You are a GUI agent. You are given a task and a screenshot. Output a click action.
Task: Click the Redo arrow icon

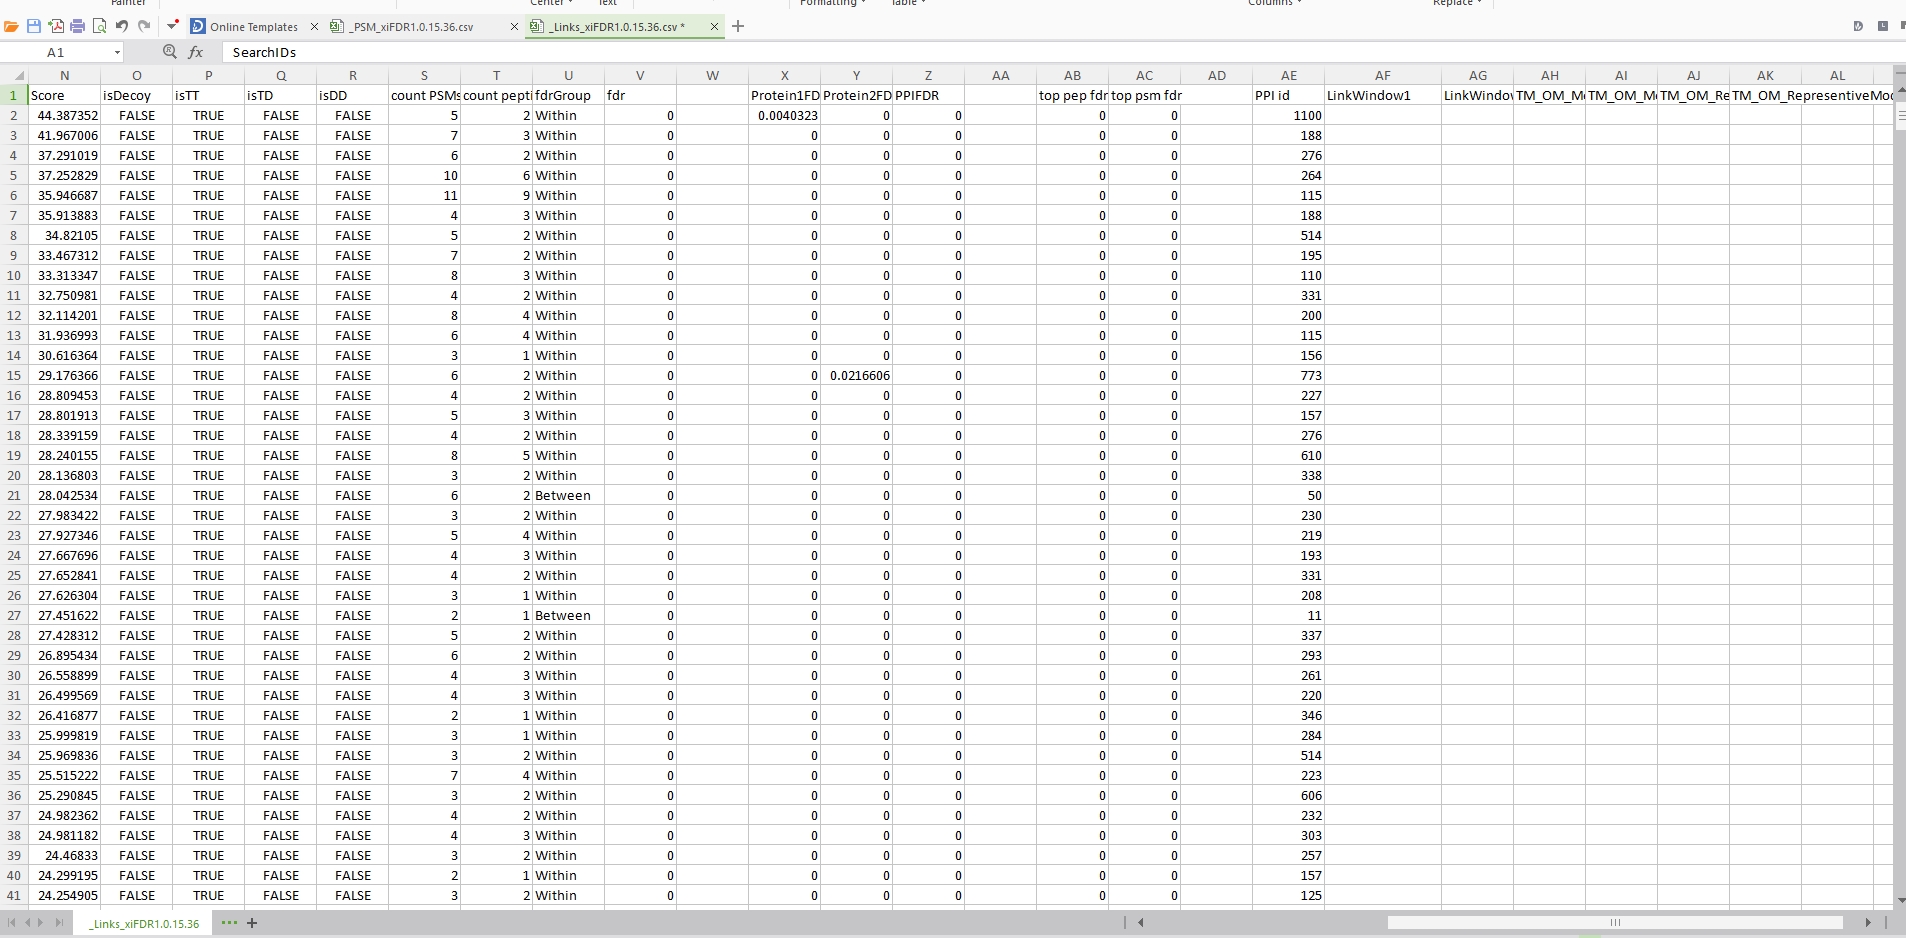(x=144, y=26)
